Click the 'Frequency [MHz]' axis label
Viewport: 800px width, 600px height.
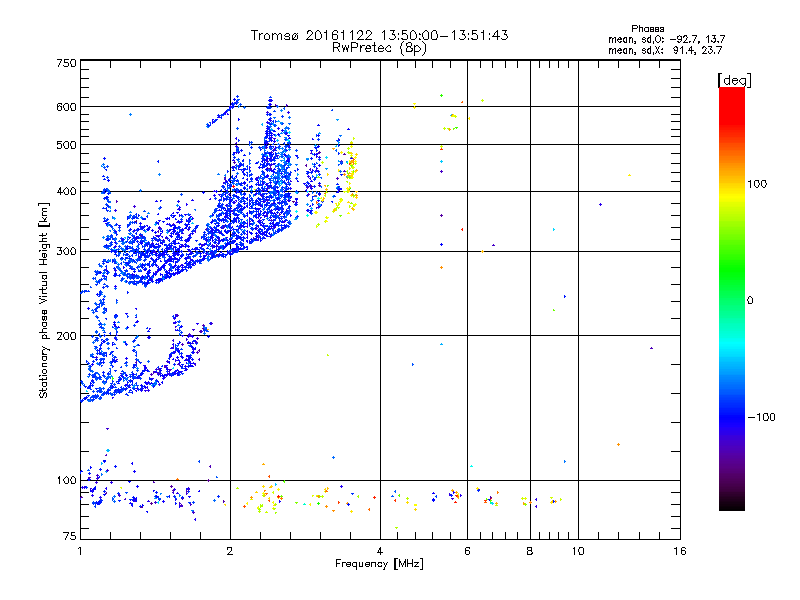click(379, 564)
